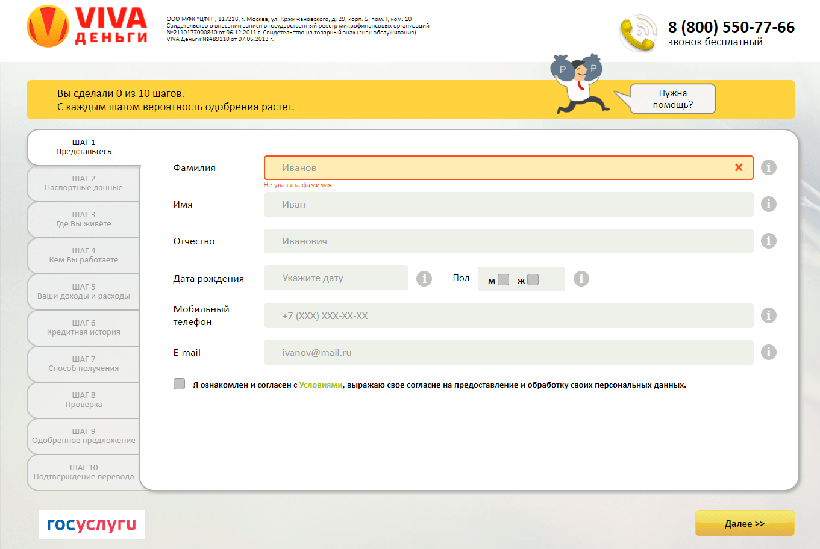Check the terms agreement checkbox
Viewport: 820px width, 549px height.
(179, 383)
